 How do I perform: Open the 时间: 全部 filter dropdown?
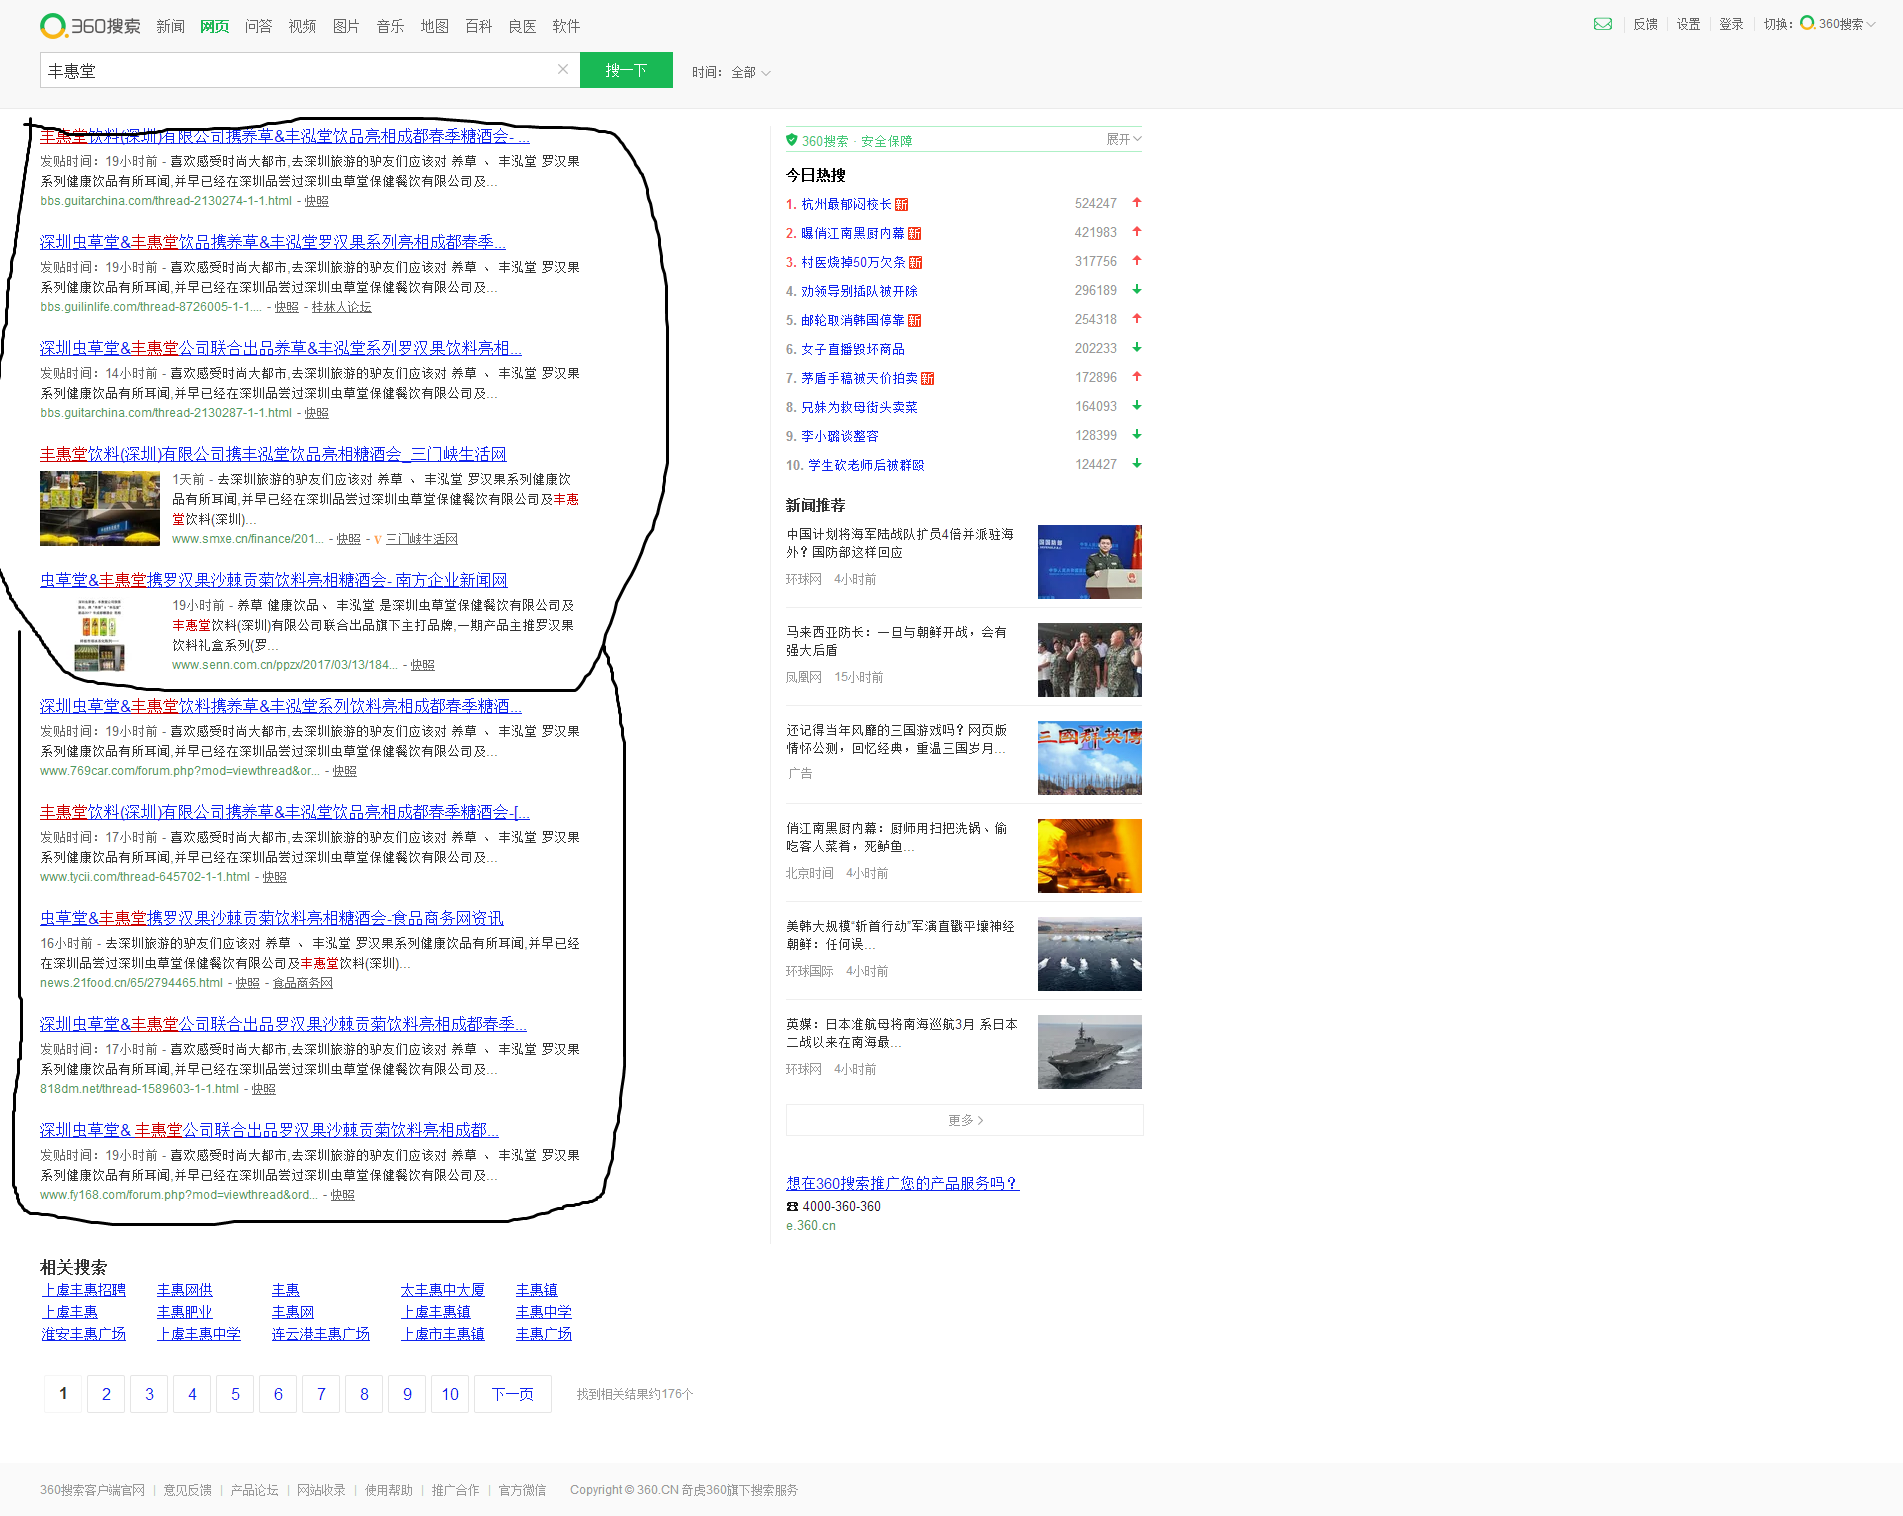[731, 72]
